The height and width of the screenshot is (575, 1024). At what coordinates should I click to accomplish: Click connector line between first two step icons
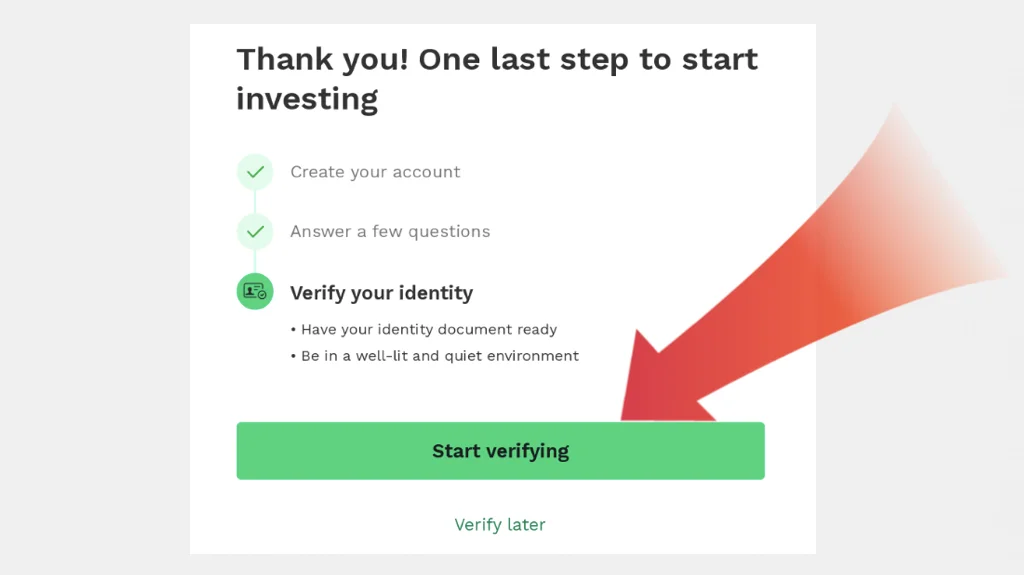tap(255, 202)
